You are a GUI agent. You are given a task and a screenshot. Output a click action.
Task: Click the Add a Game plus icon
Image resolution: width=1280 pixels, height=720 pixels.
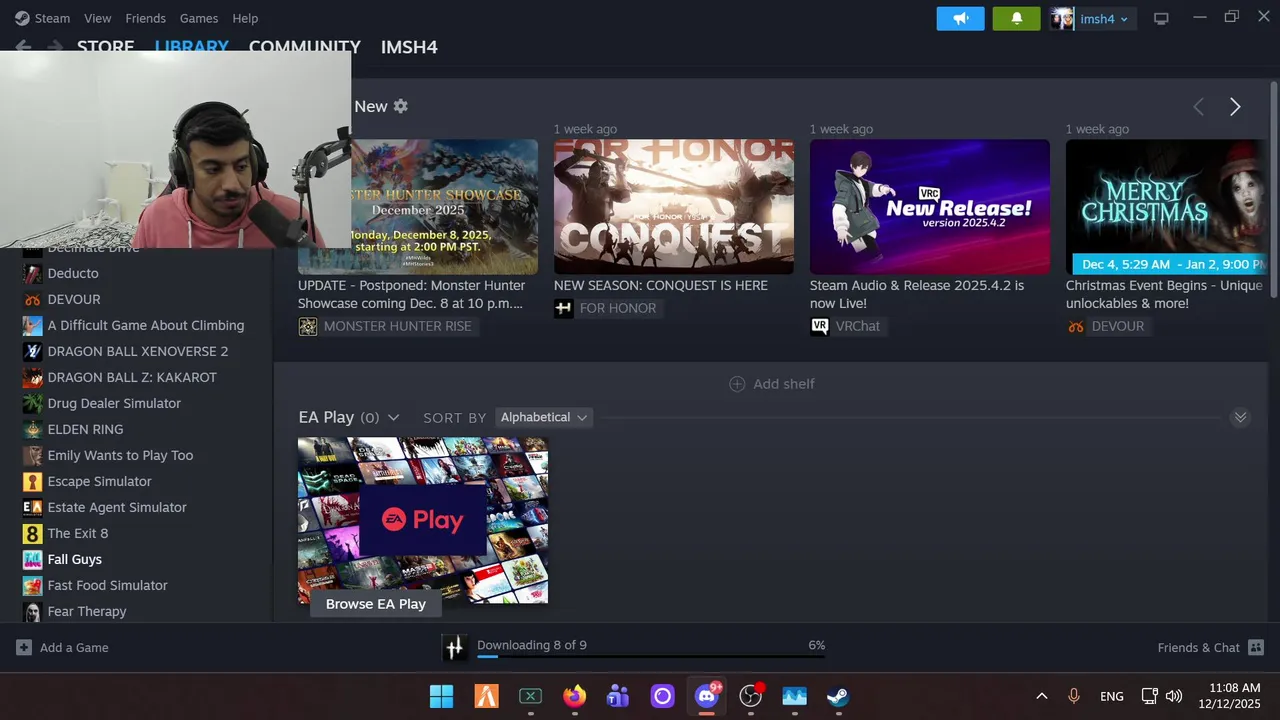24,647
